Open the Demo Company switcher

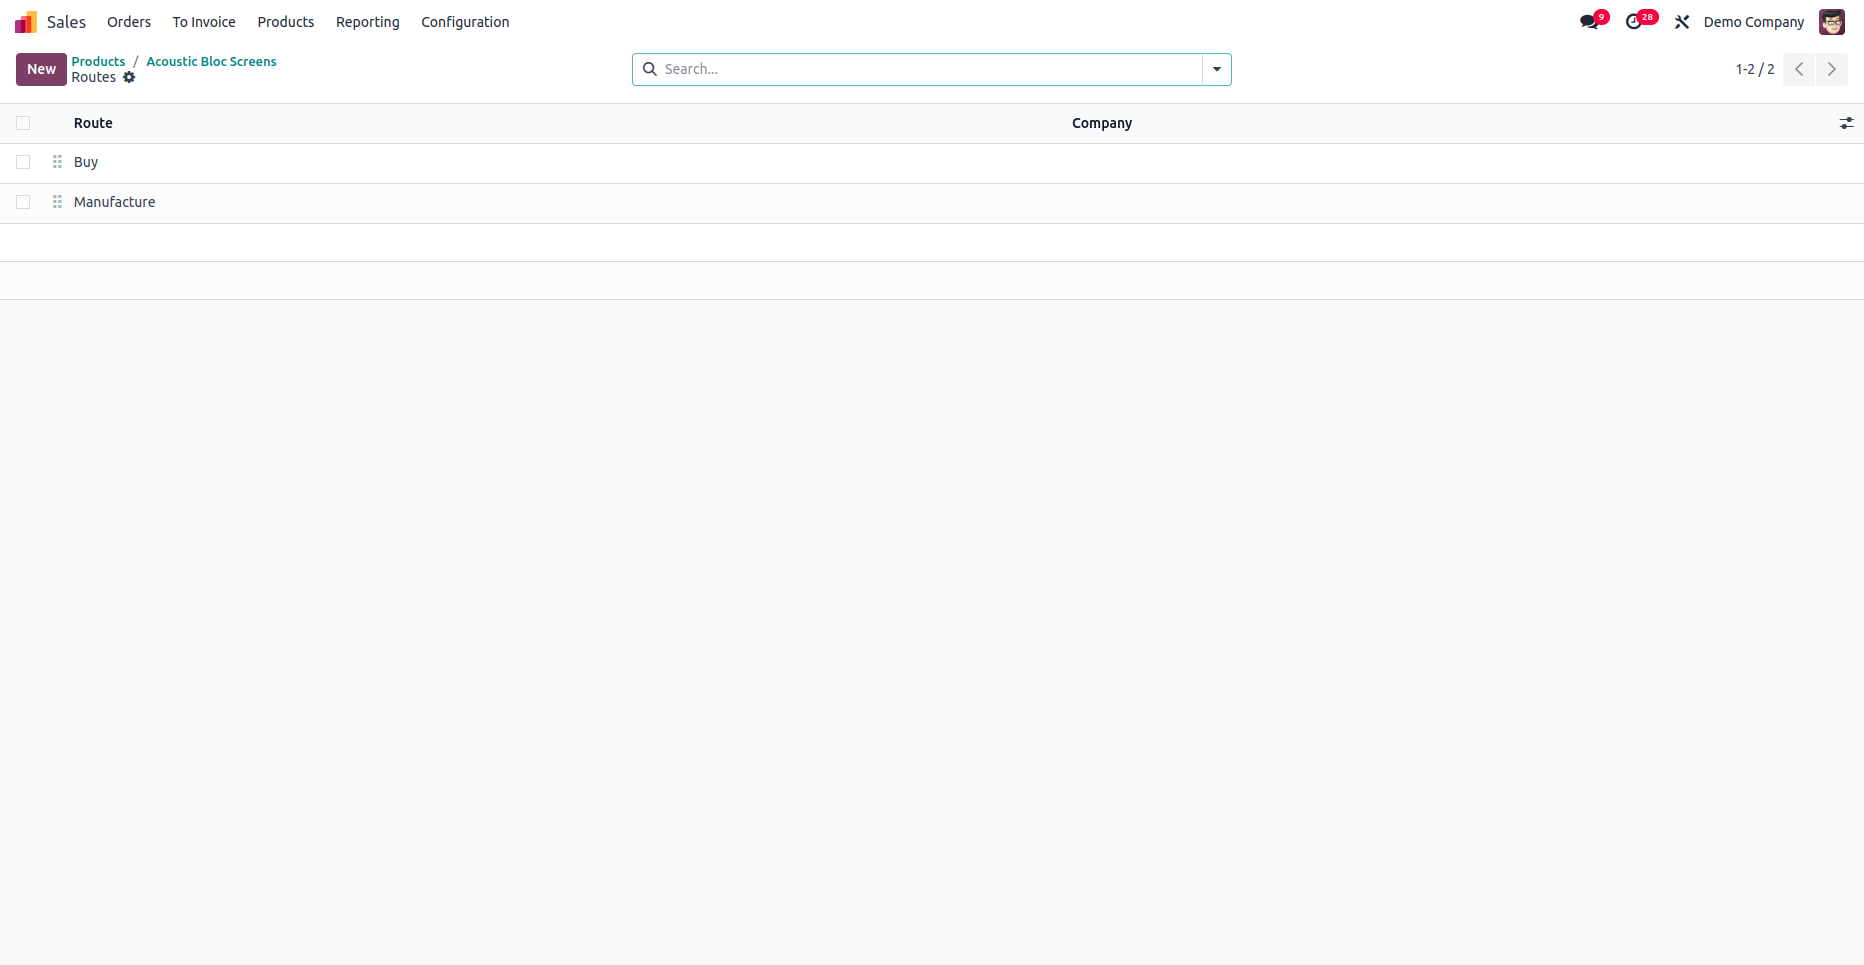pos(1754,22)
